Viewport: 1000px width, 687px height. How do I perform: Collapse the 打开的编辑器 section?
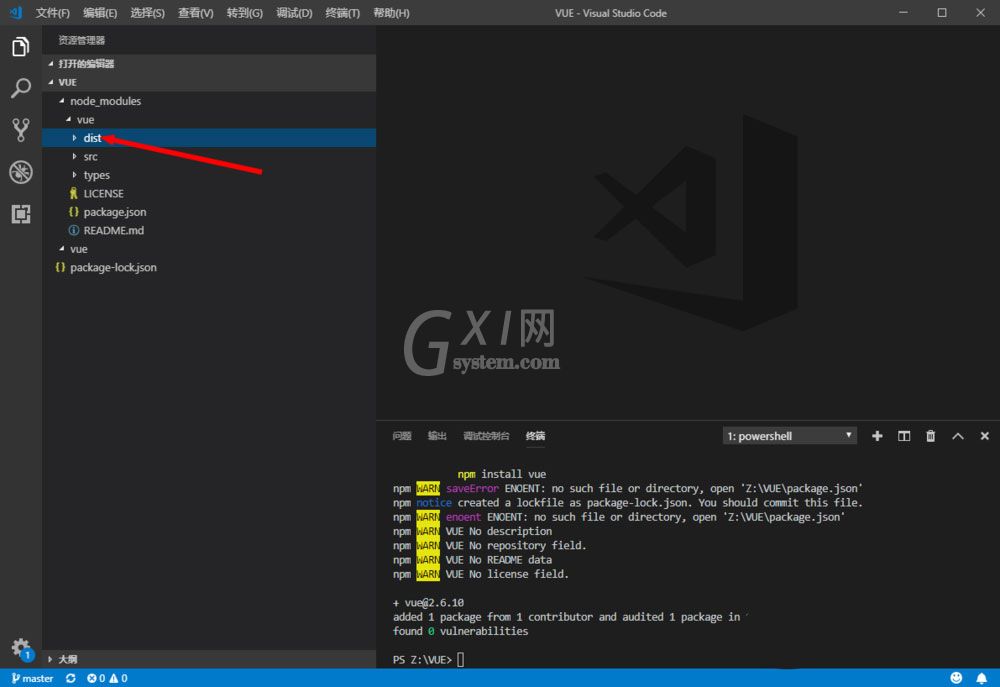pyautogui.click(x=209, y=64)
